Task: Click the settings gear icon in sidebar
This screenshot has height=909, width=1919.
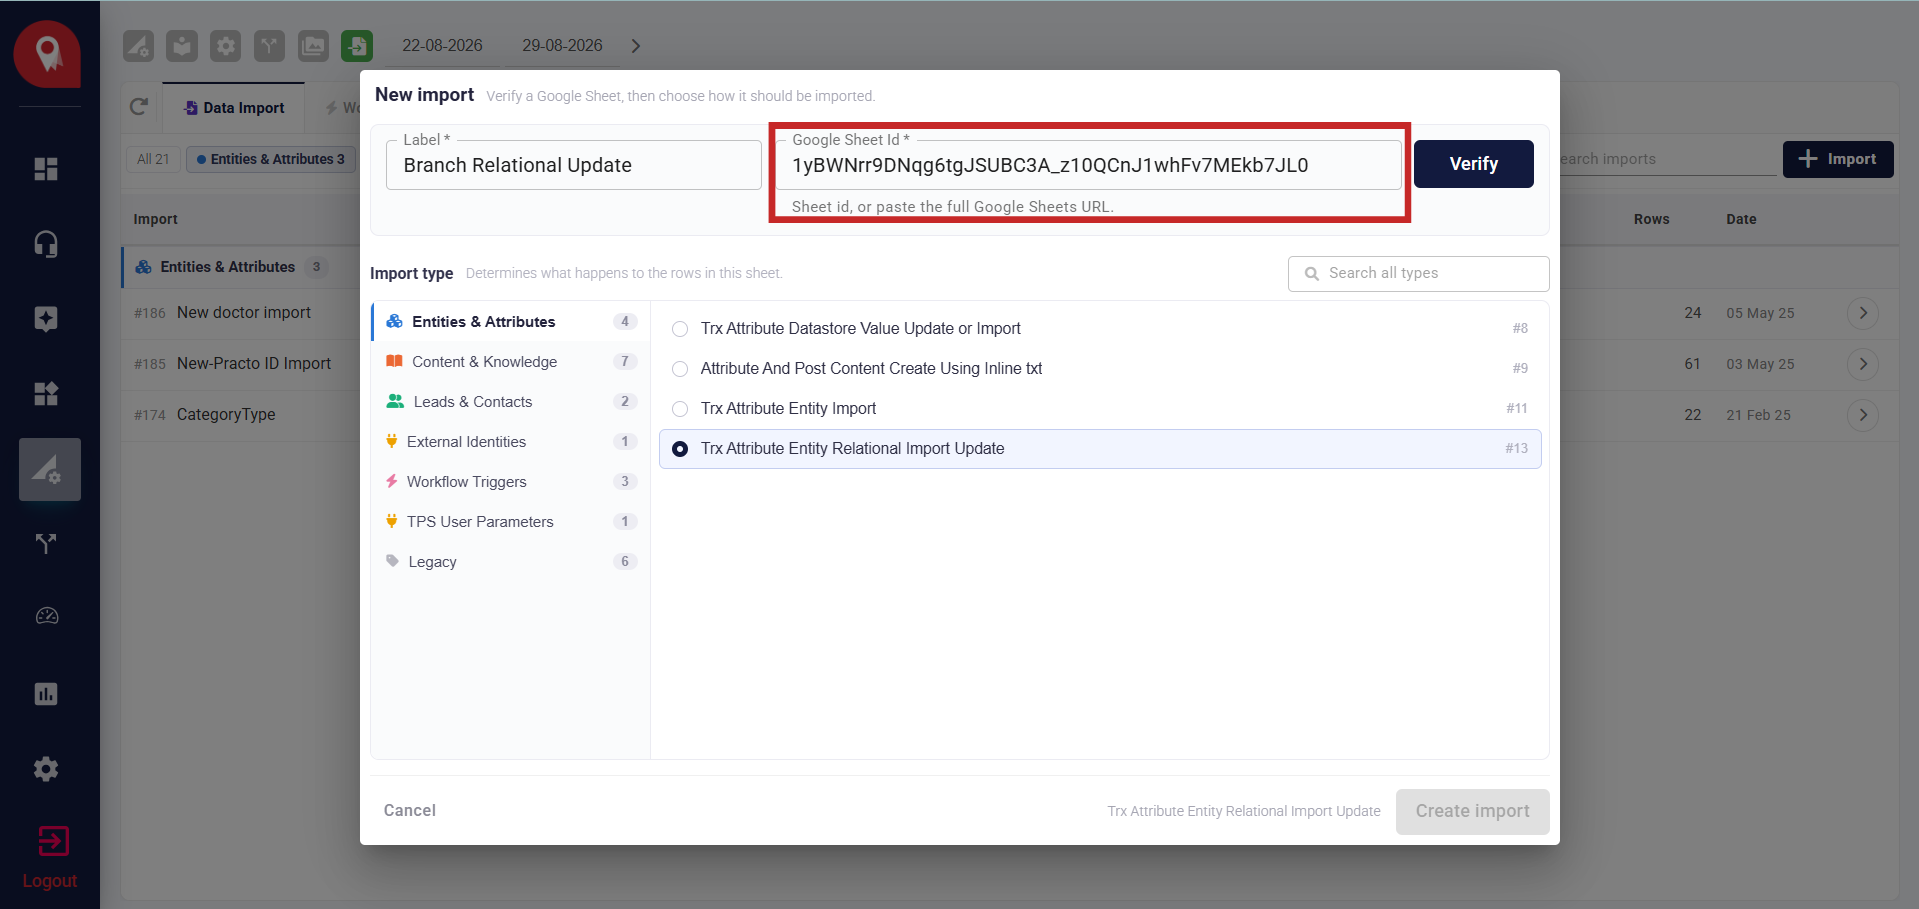Action: 46,769
